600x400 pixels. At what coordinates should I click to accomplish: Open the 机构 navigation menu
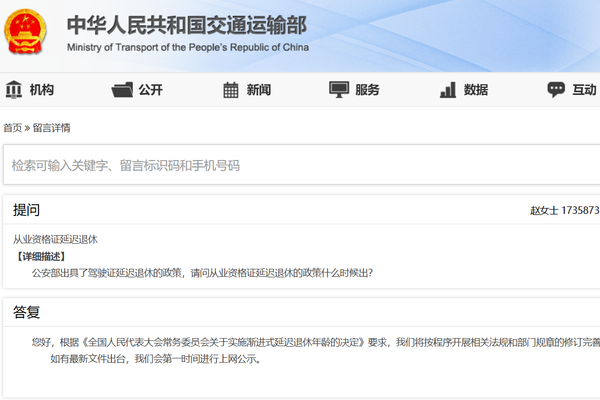tap(42, 90)
